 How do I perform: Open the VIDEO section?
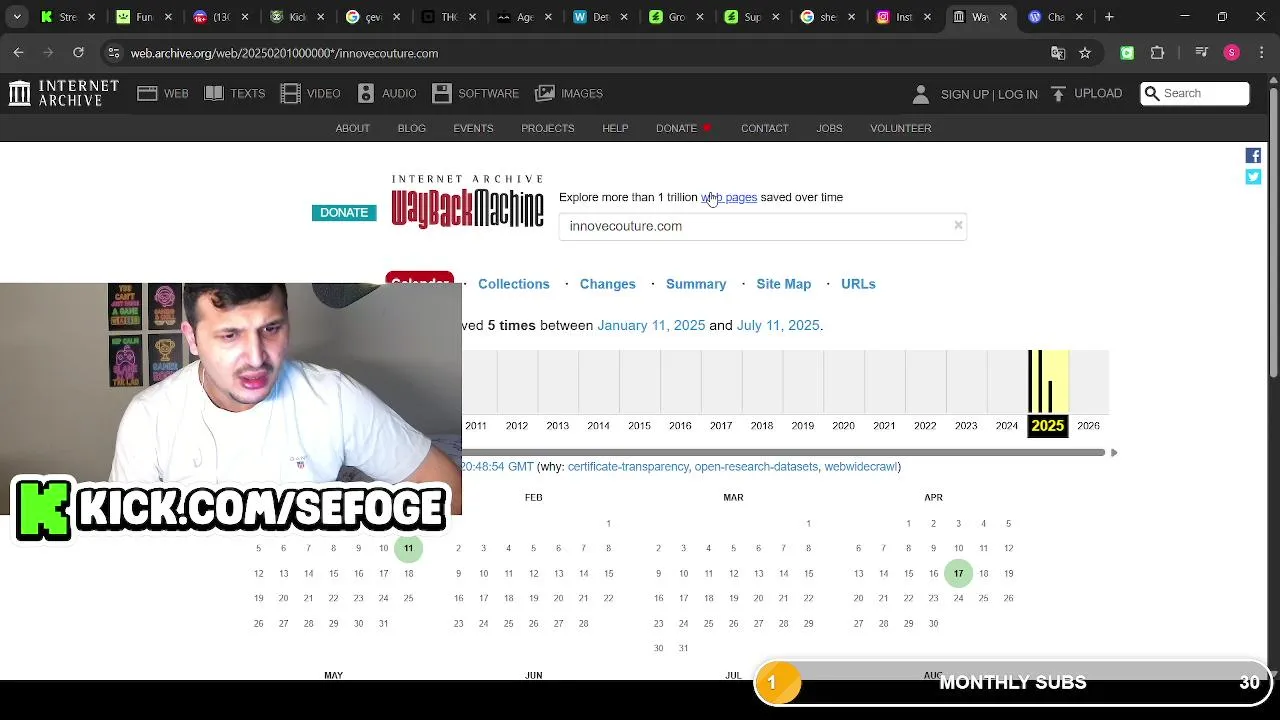(x=311, y=93)
